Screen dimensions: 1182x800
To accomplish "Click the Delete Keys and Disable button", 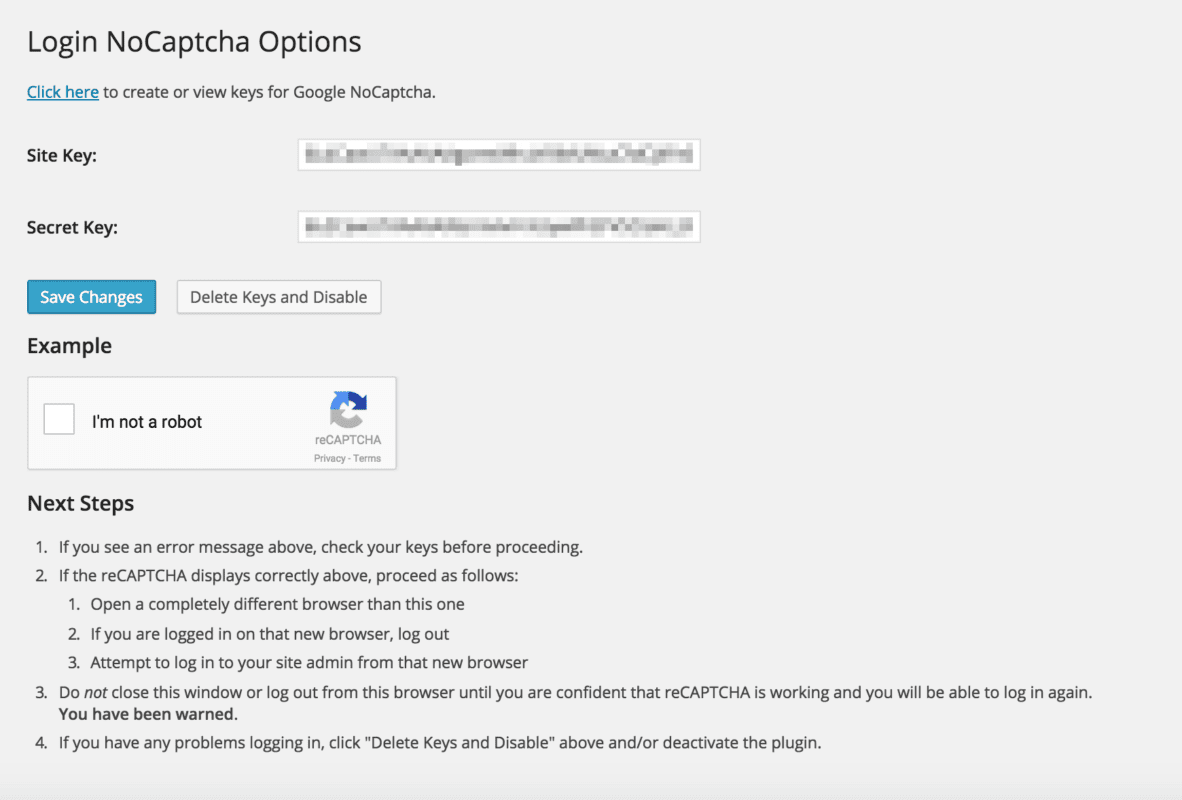I will click(x=279, y=297).
